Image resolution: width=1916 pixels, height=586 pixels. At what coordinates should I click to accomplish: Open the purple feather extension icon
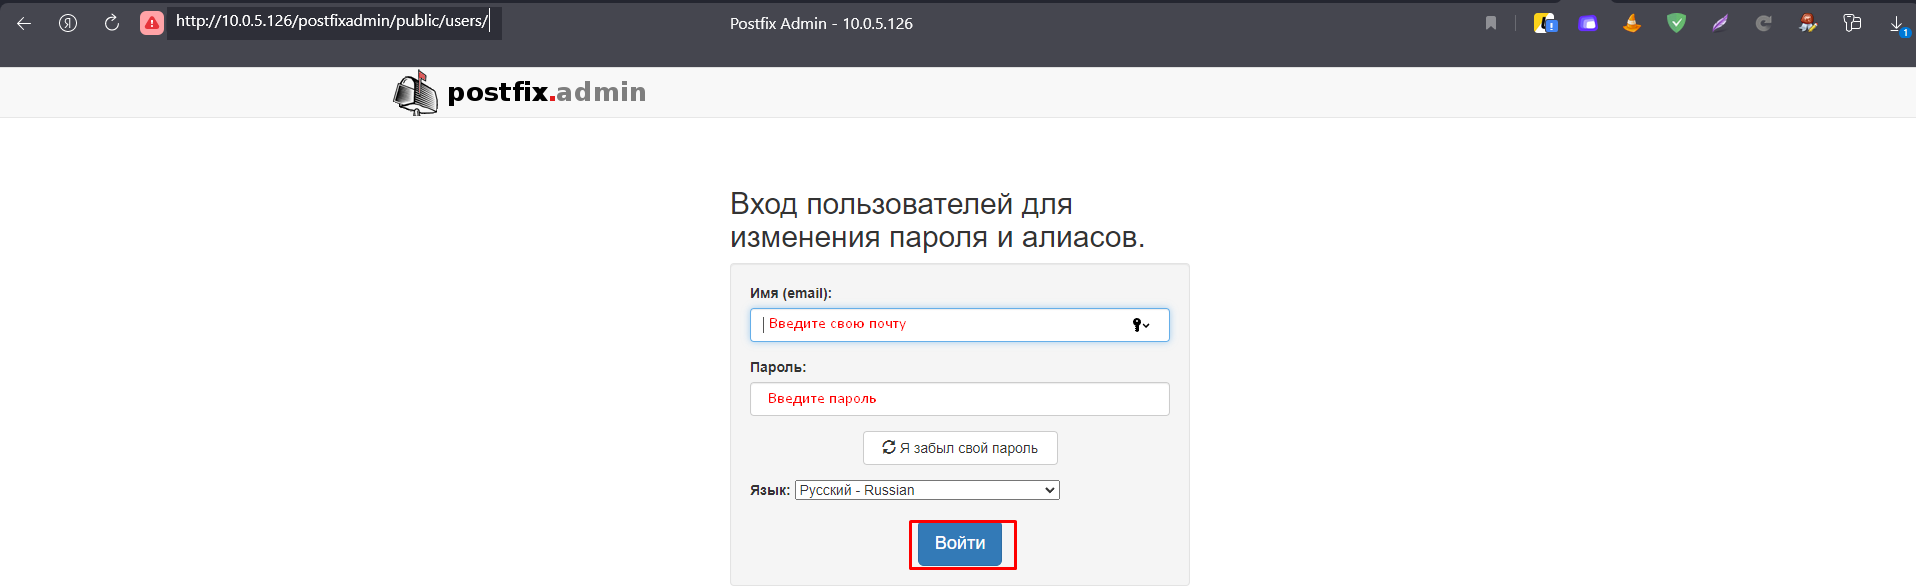pyautogui.click(x=1720, y=23)
